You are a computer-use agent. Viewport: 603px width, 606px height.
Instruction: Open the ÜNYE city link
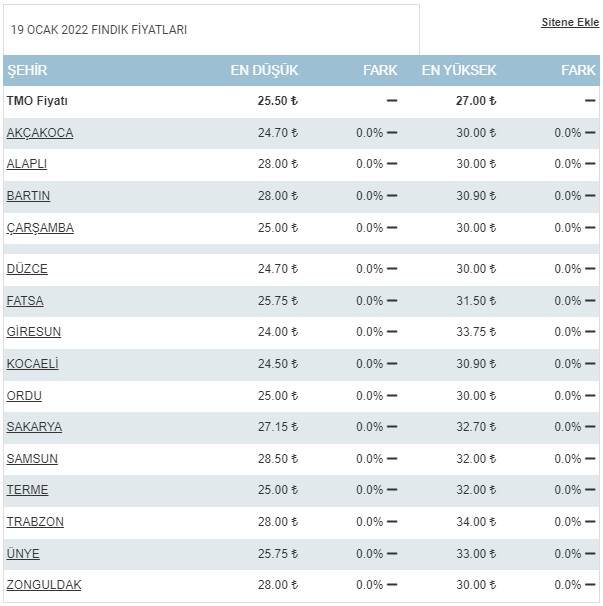[x=23, y=554]
